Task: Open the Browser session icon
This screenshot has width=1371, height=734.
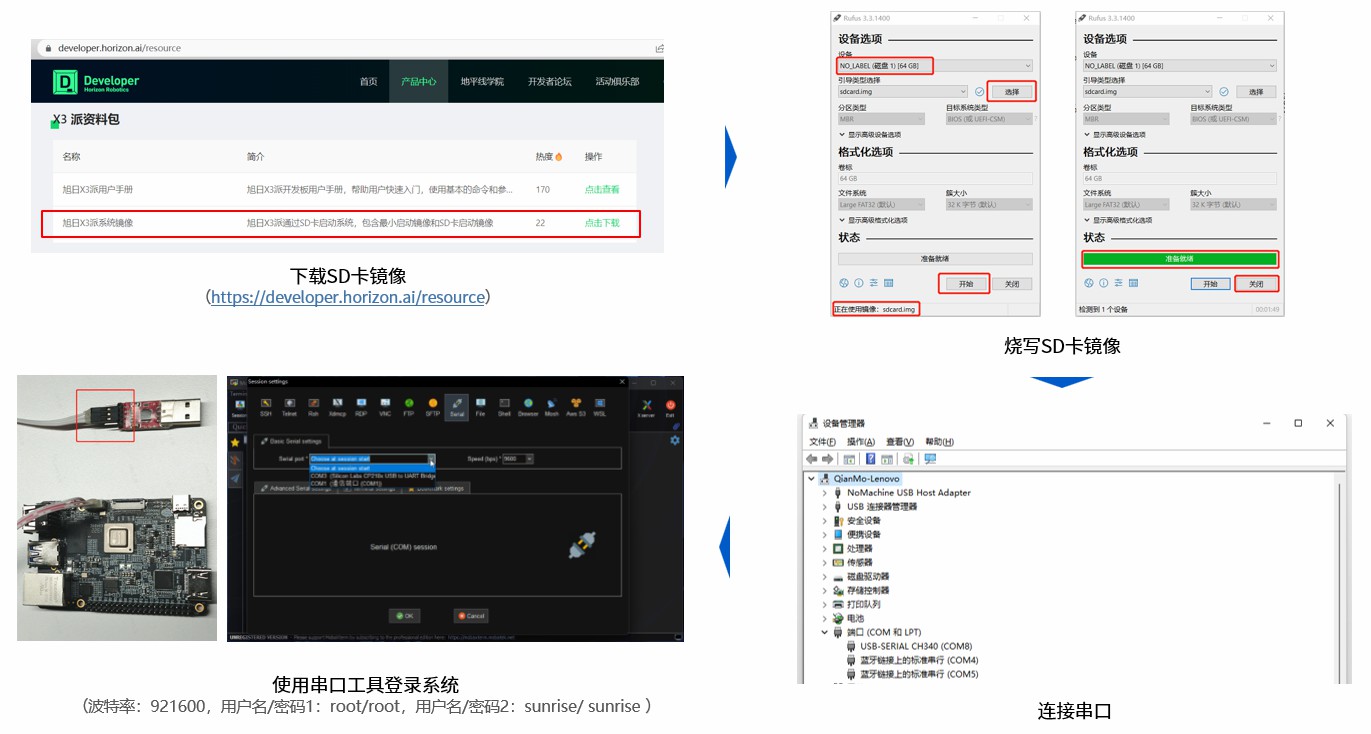Action: point(528,406)
